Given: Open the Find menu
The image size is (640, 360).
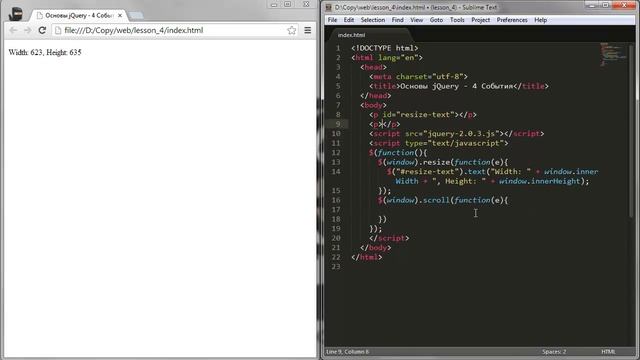Looking at the screenshot, I should point(398,20).
